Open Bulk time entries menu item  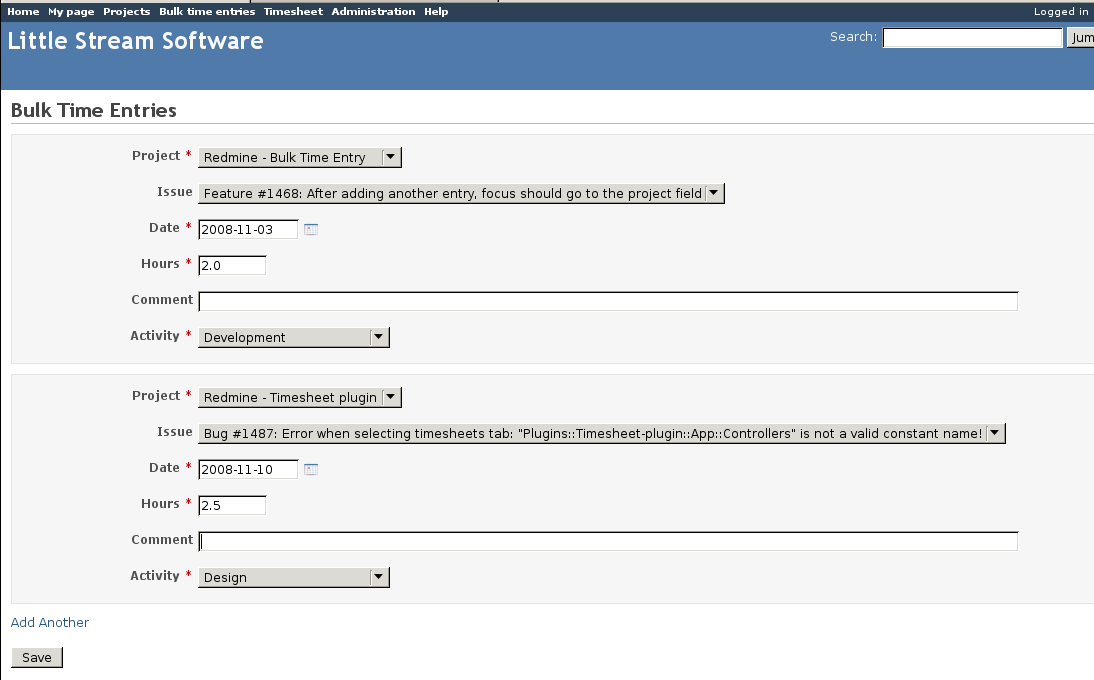[x=207, y=11]
